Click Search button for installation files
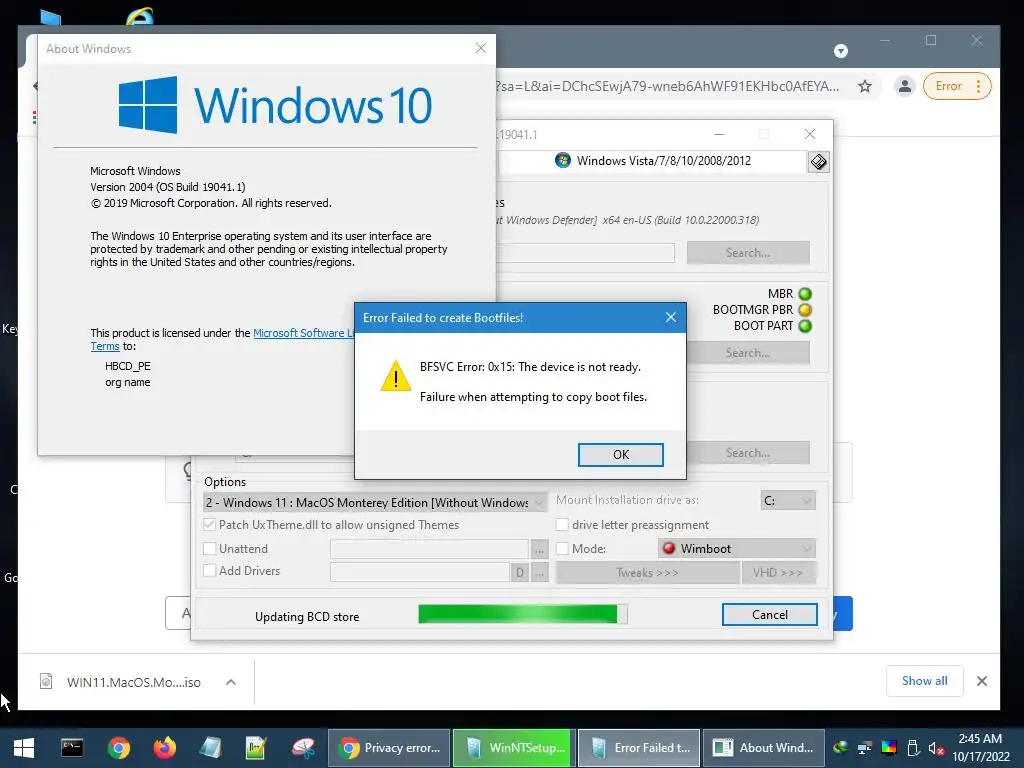This screenshot has height=768, width=1024. 748,253
